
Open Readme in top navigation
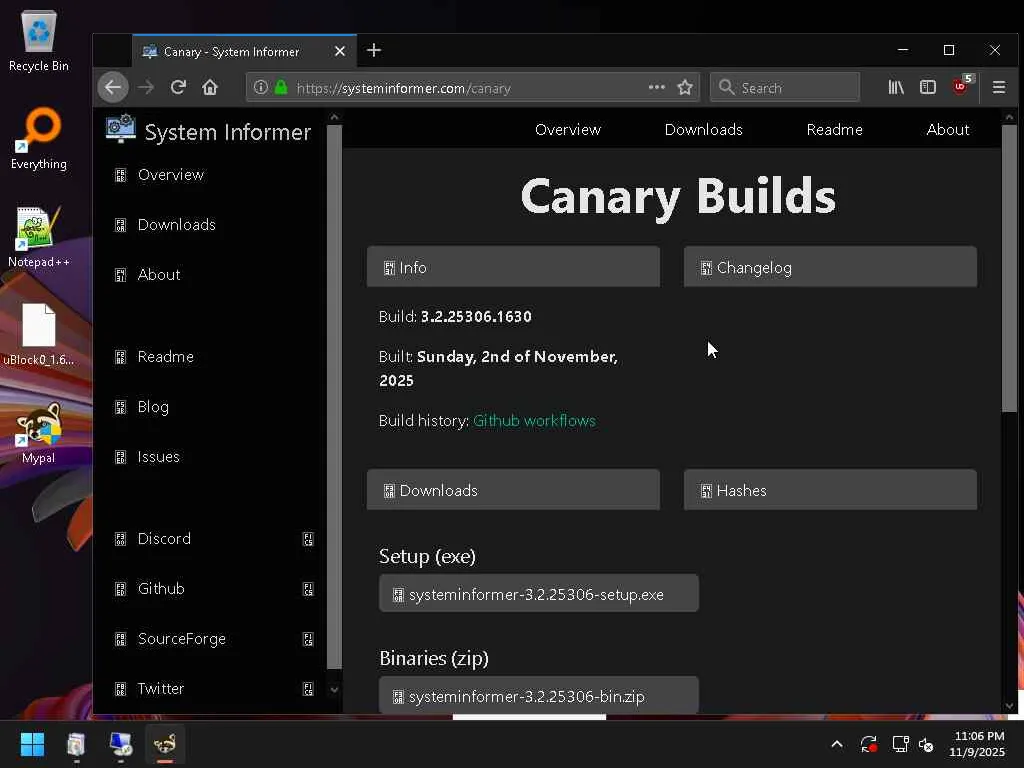click(x=834, y=129)
